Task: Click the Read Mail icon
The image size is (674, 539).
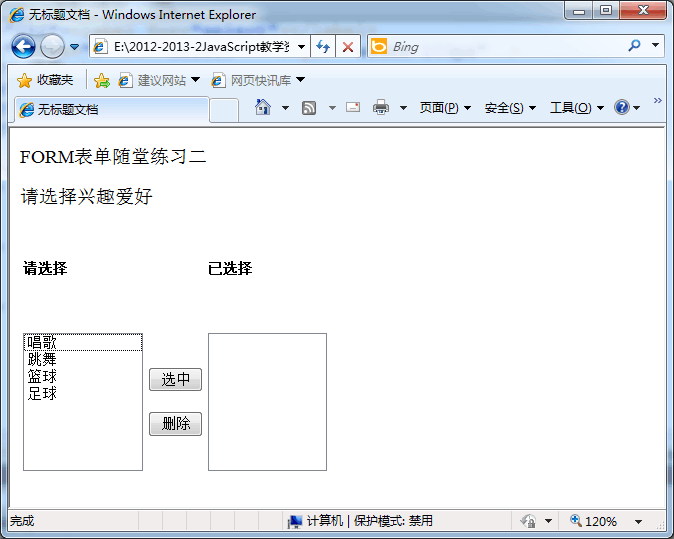Action: pyautogui.click(x=353, y=107)
